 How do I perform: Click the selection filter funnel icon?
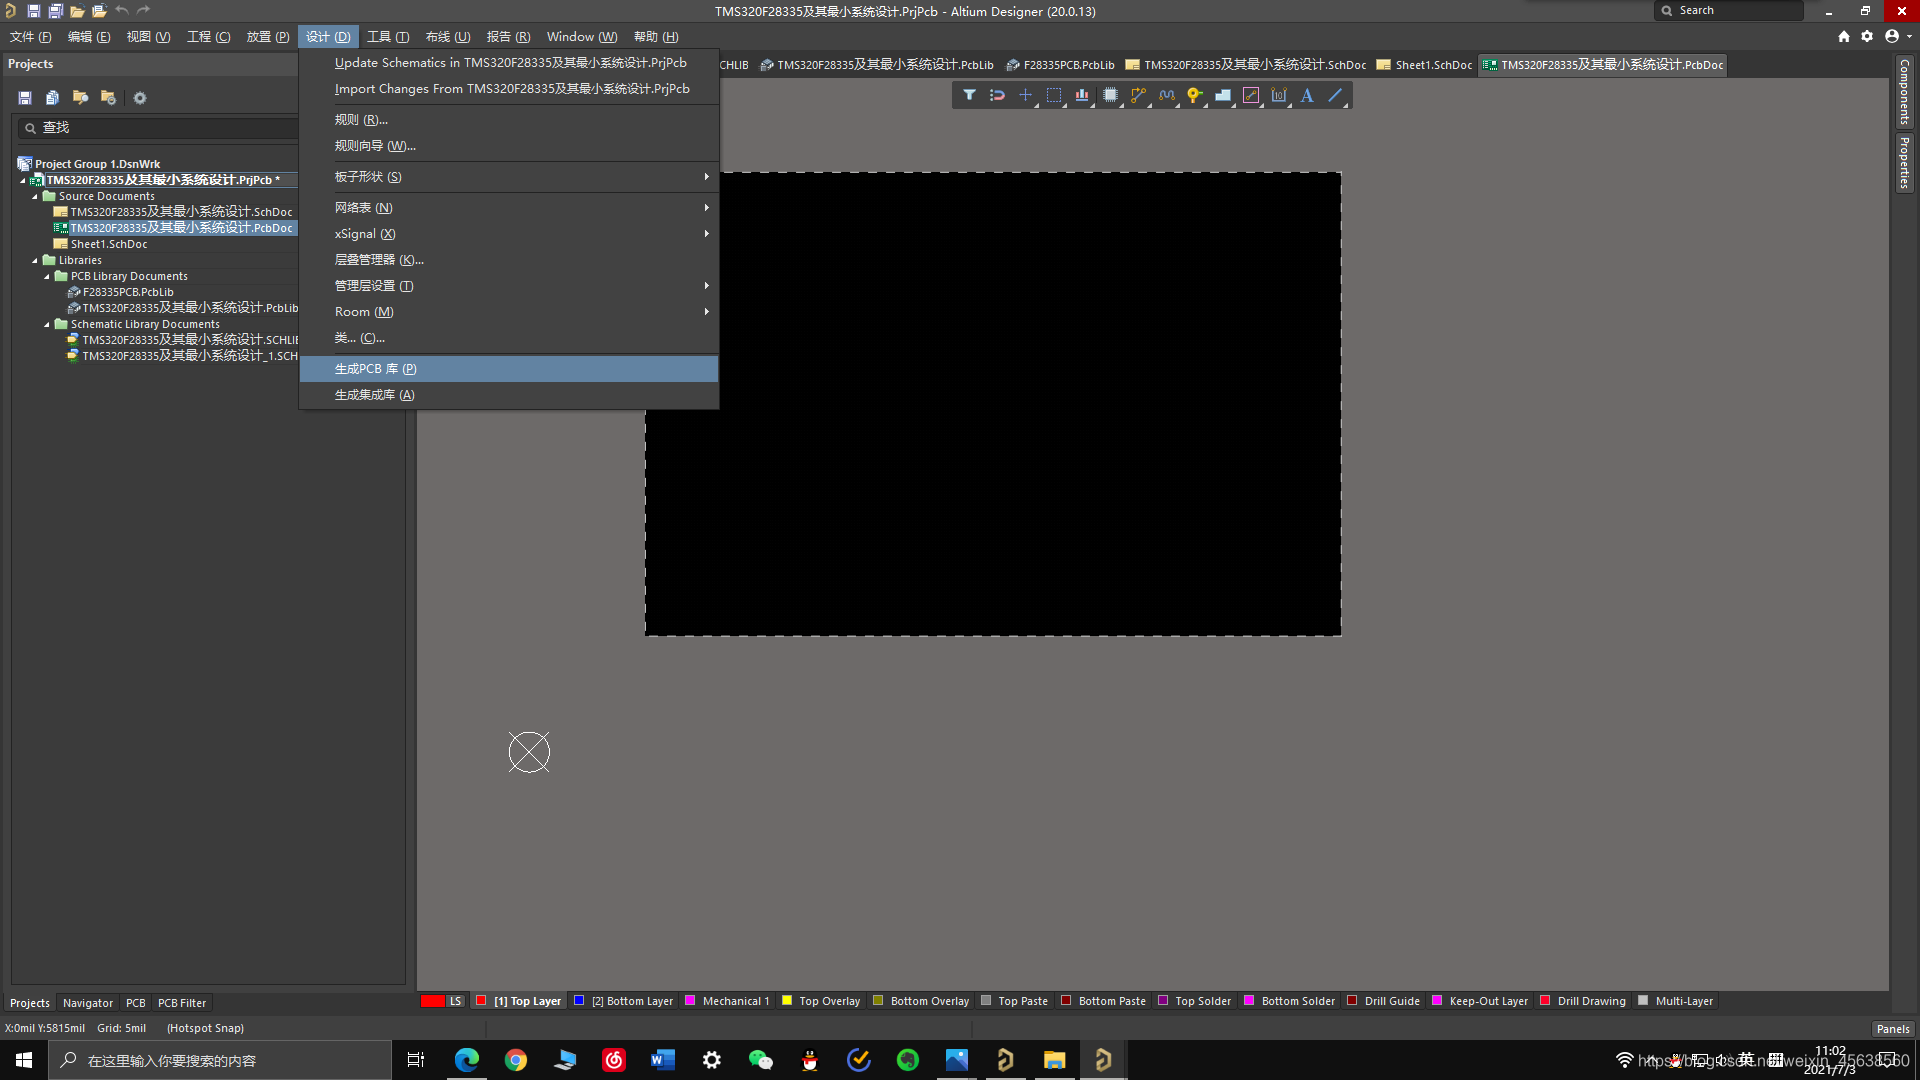969,95
